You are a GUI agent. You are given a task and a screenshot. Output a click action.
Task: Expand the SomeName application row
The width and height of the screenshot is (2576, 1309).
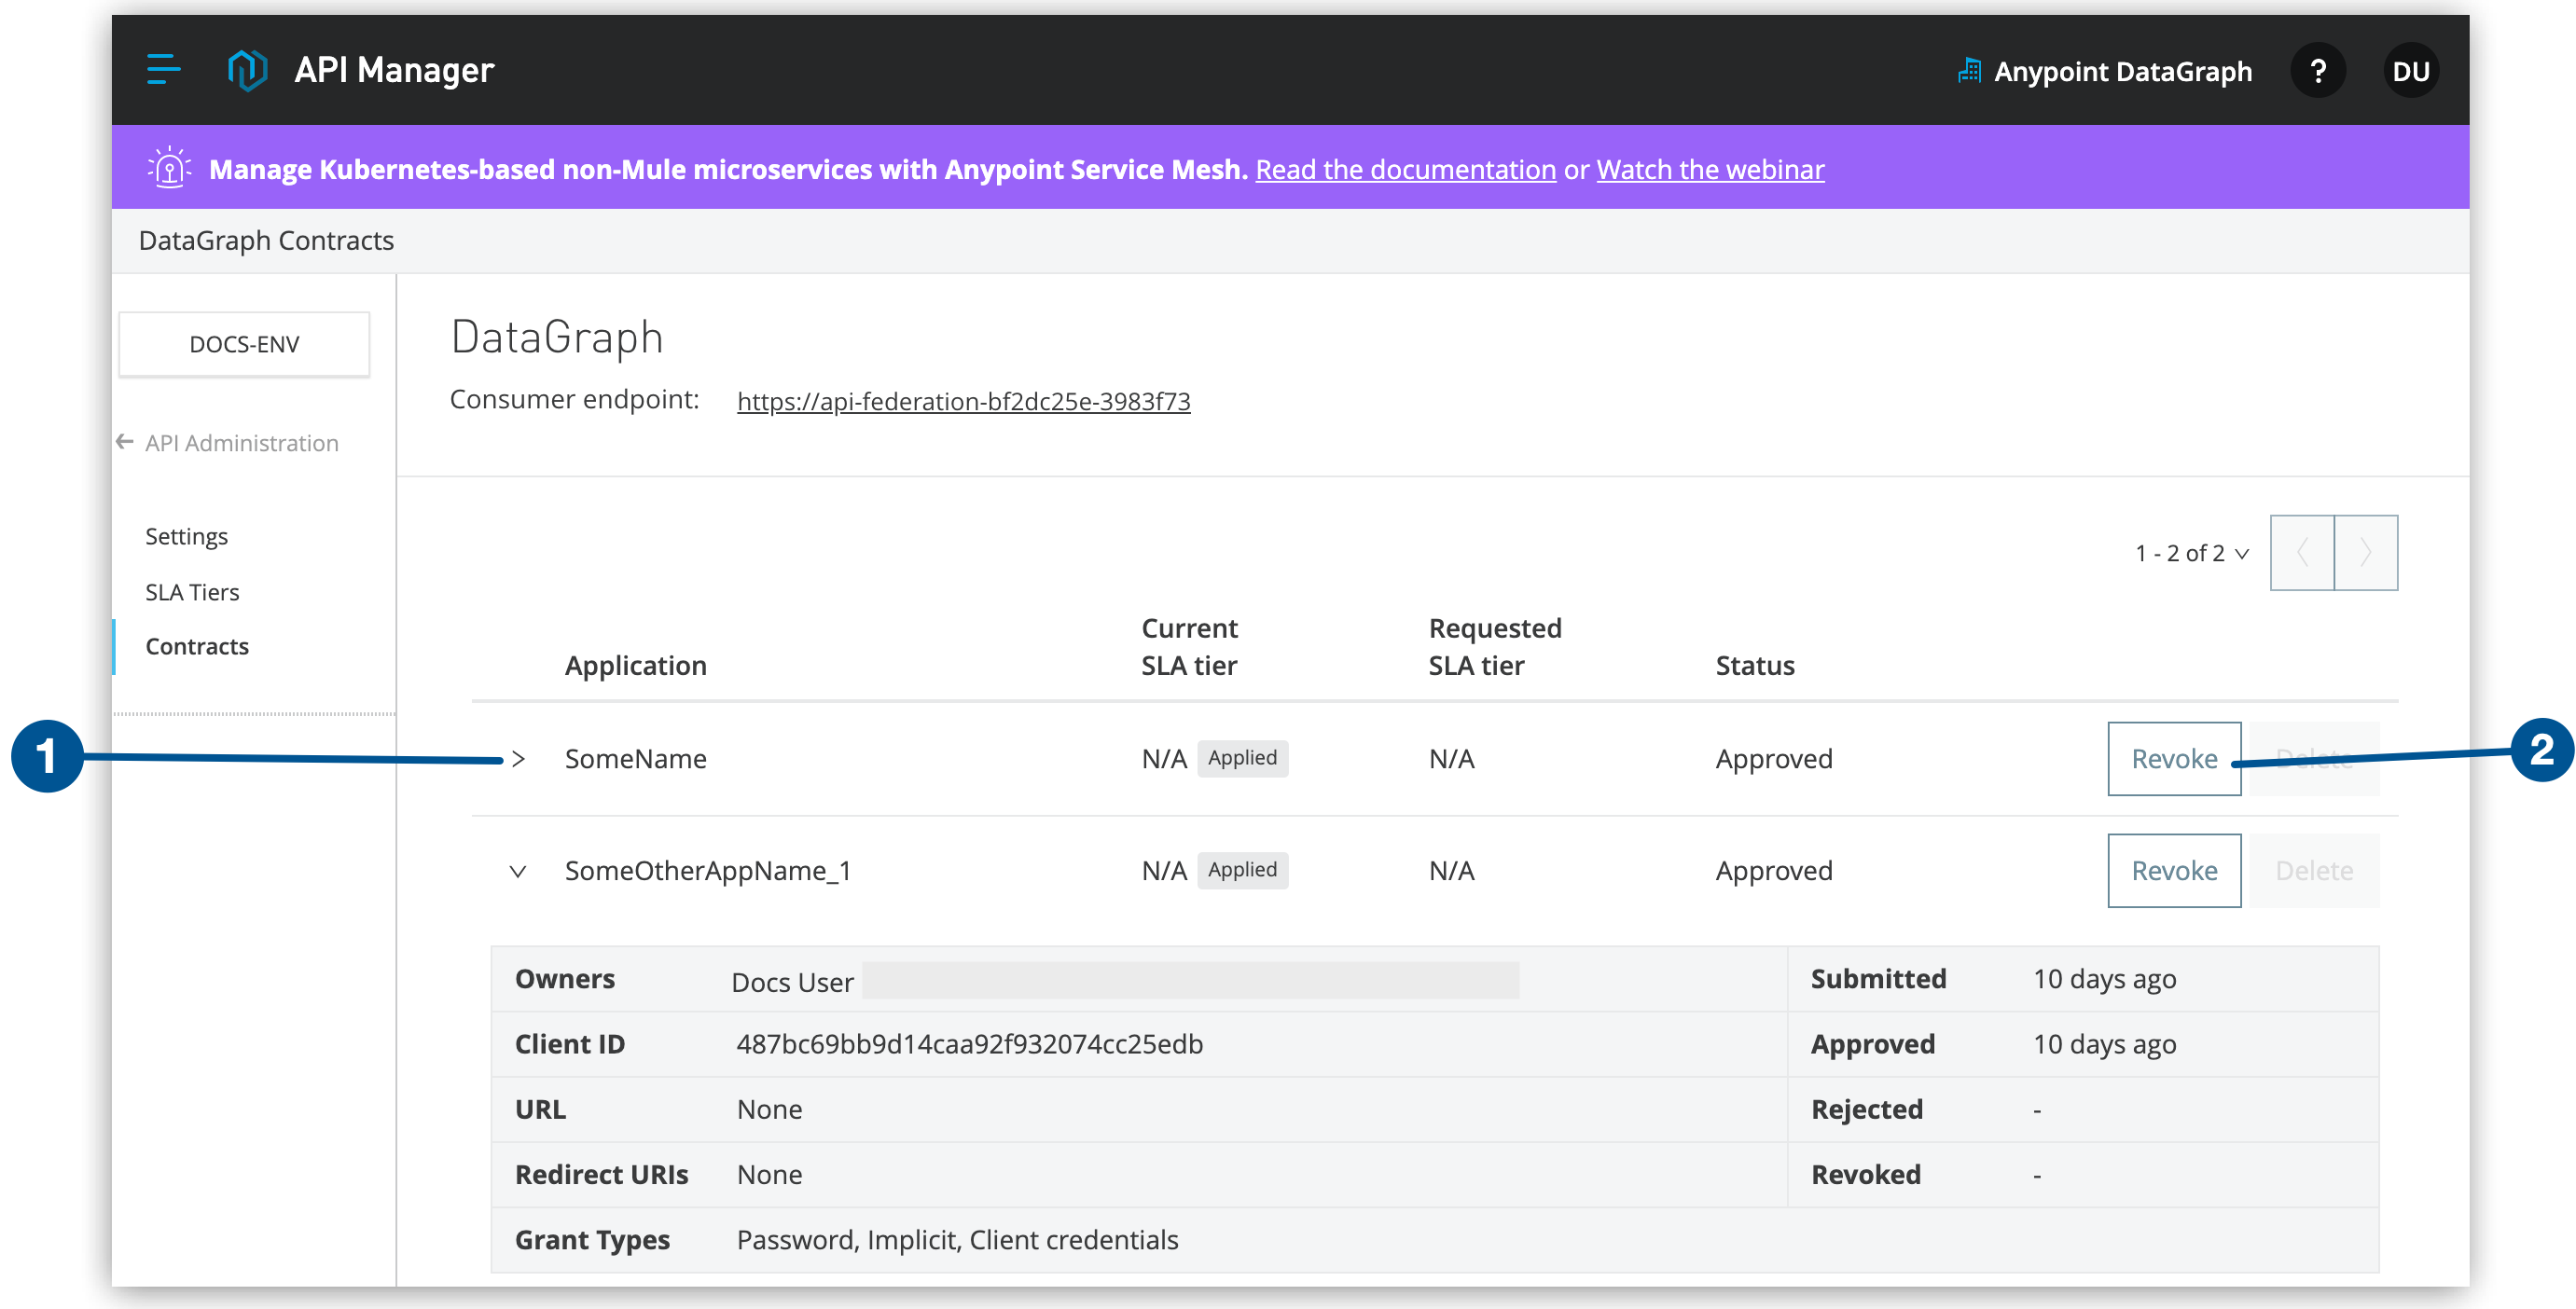coord(516,758)
